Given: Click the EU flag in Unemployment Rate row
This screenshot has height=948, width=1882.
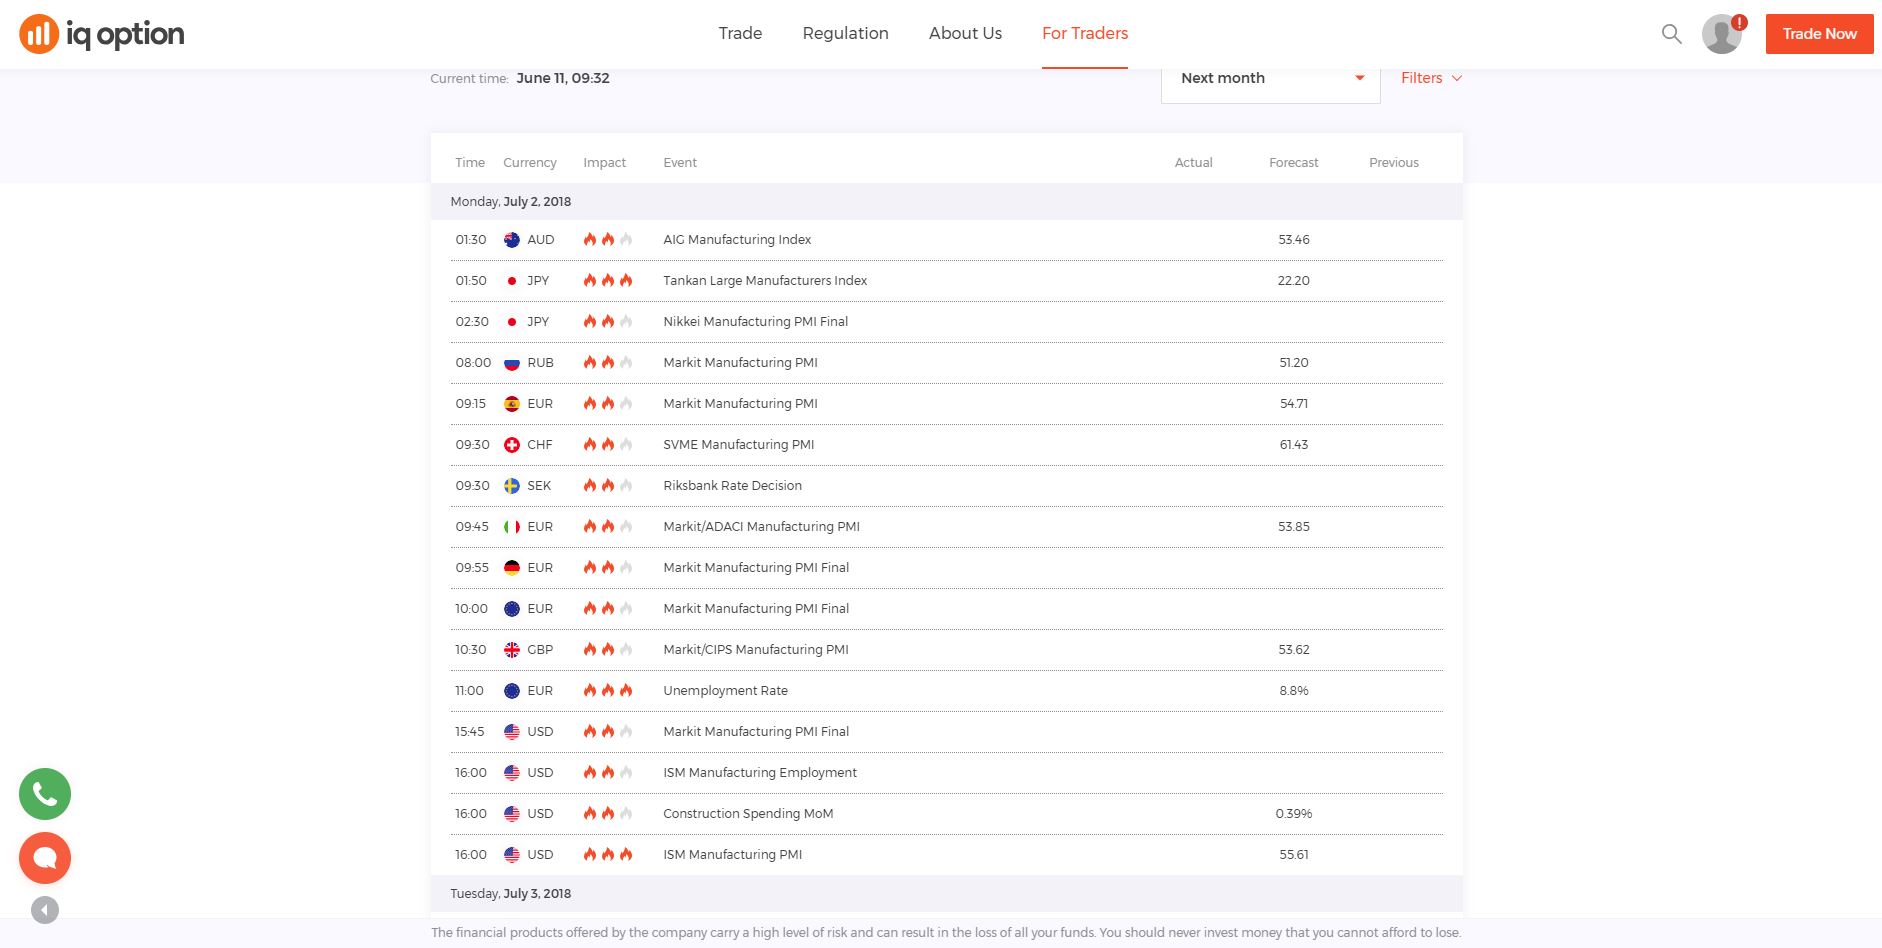Looking at the screenshot, I should coord(512,691).
